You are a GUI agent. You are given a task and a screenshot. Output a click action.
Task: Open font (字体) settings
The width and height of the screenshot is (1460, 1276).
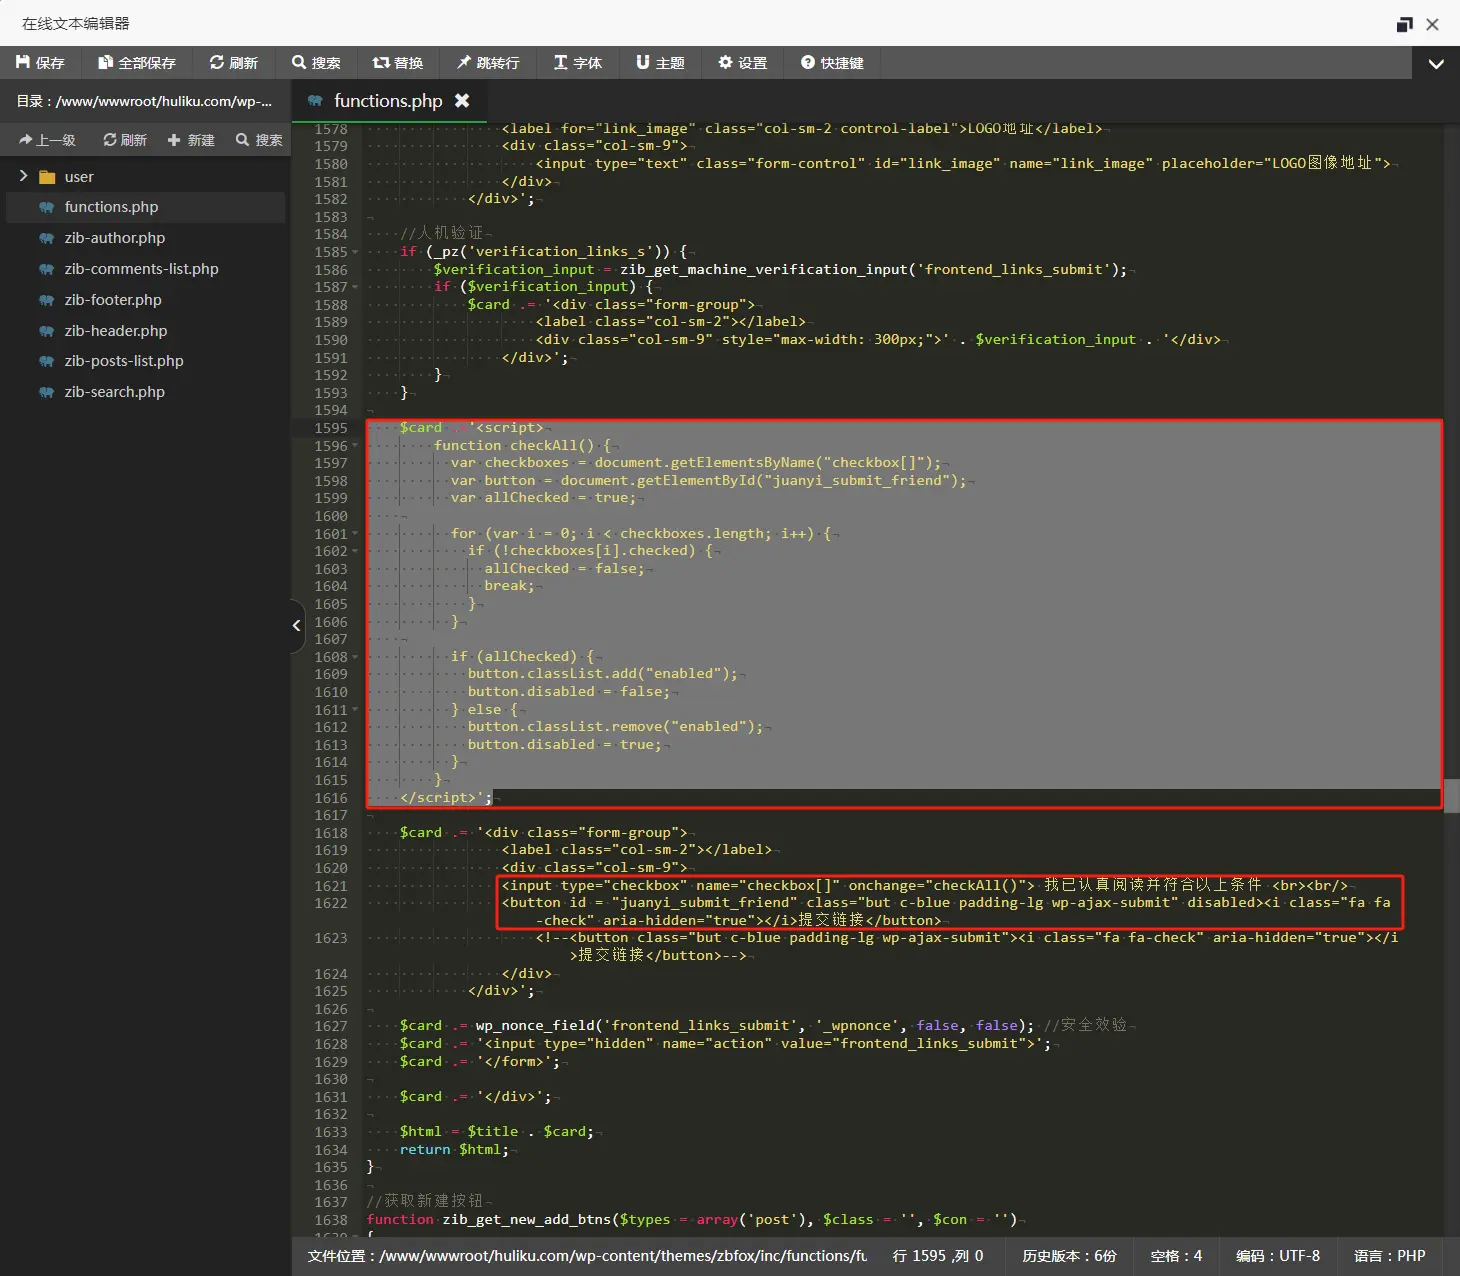pos(578,63)
